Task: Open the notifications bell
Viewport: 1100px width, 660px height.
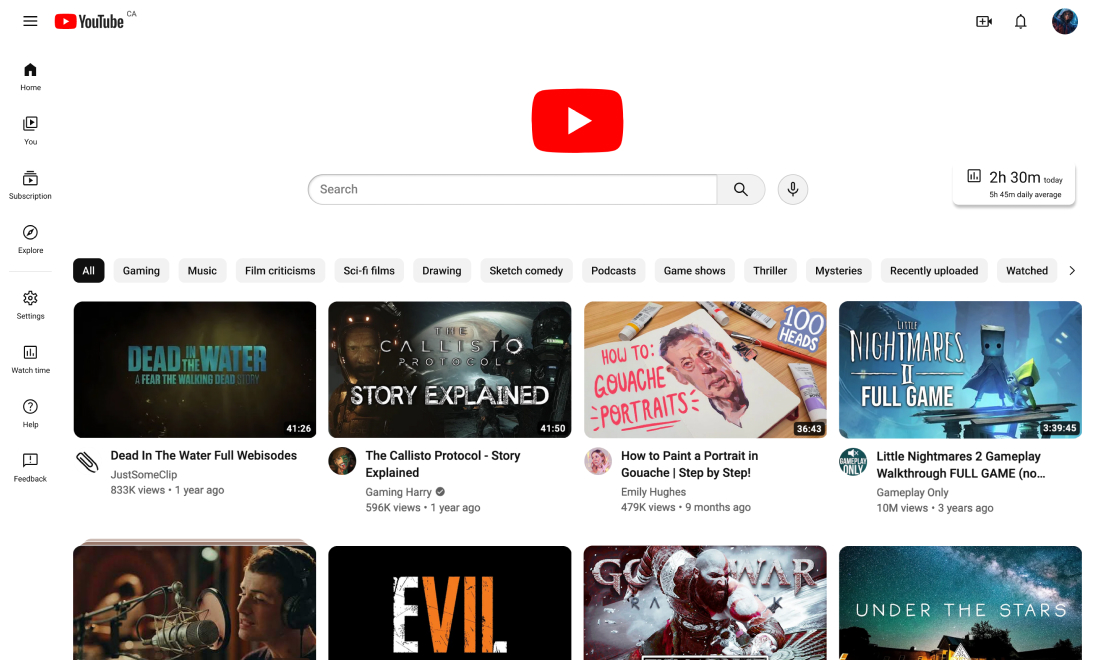Action: pyautogui.click(x=1021, y=22)
